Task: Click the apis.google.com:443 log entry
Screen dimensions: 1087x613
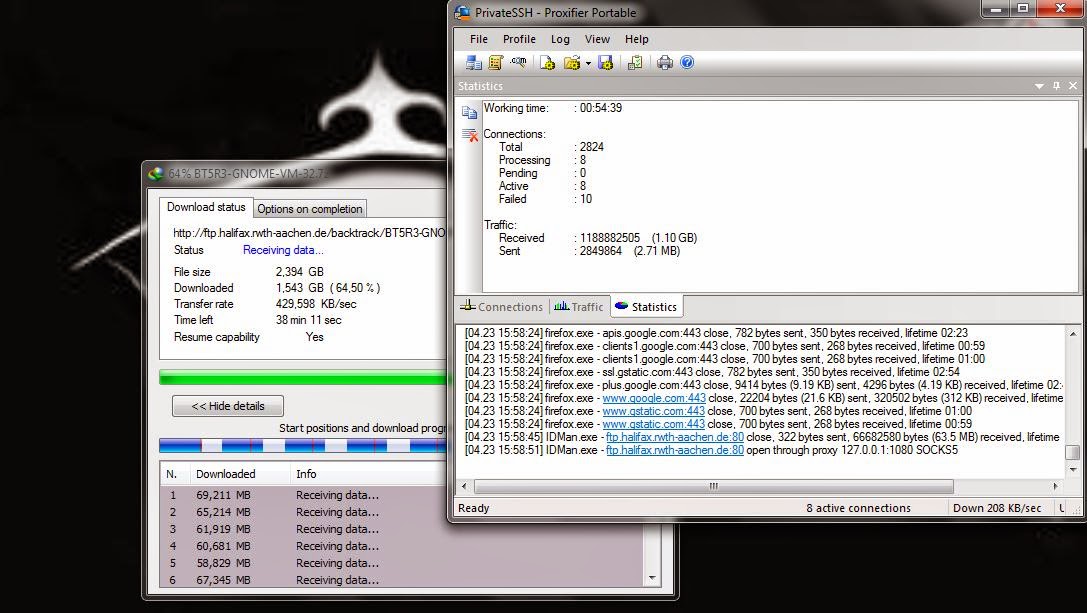Action: tap(716, 333)
